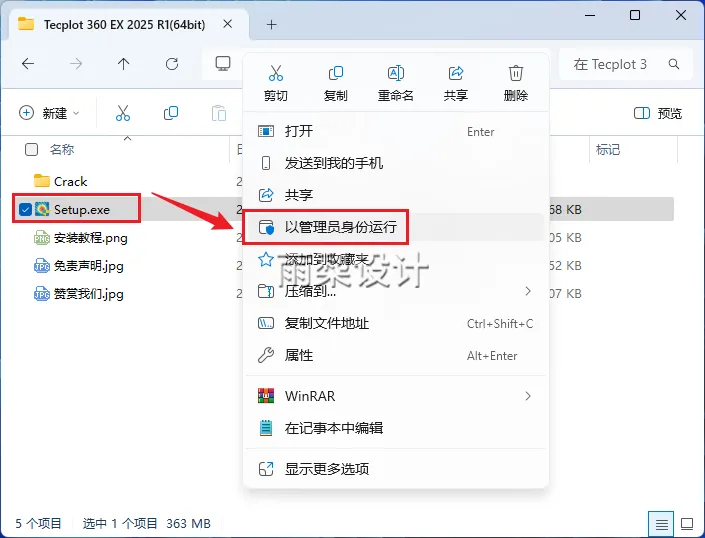The width and height of the screenshot is (705, 538).
Task: Click Copy icon in context menu
Action: coord(335,73)
